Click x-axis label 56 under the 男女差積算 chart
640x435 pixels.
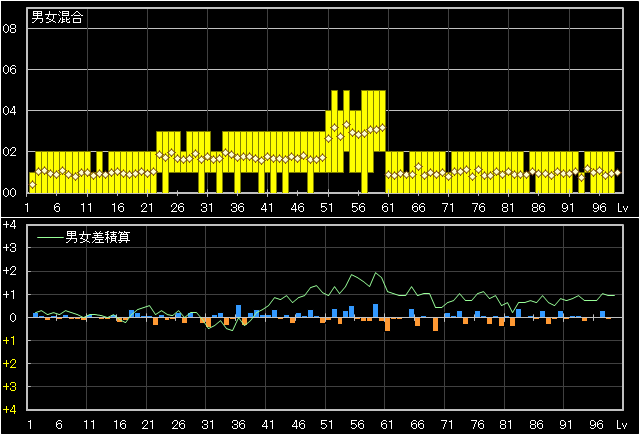click(x=357, y=425)
